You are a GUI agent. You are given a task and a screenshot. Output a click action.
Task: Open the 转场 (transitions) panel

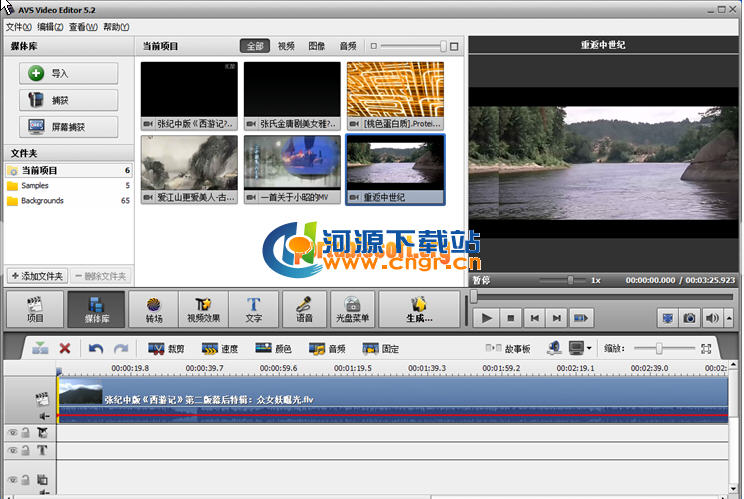(x=153, y=310)
